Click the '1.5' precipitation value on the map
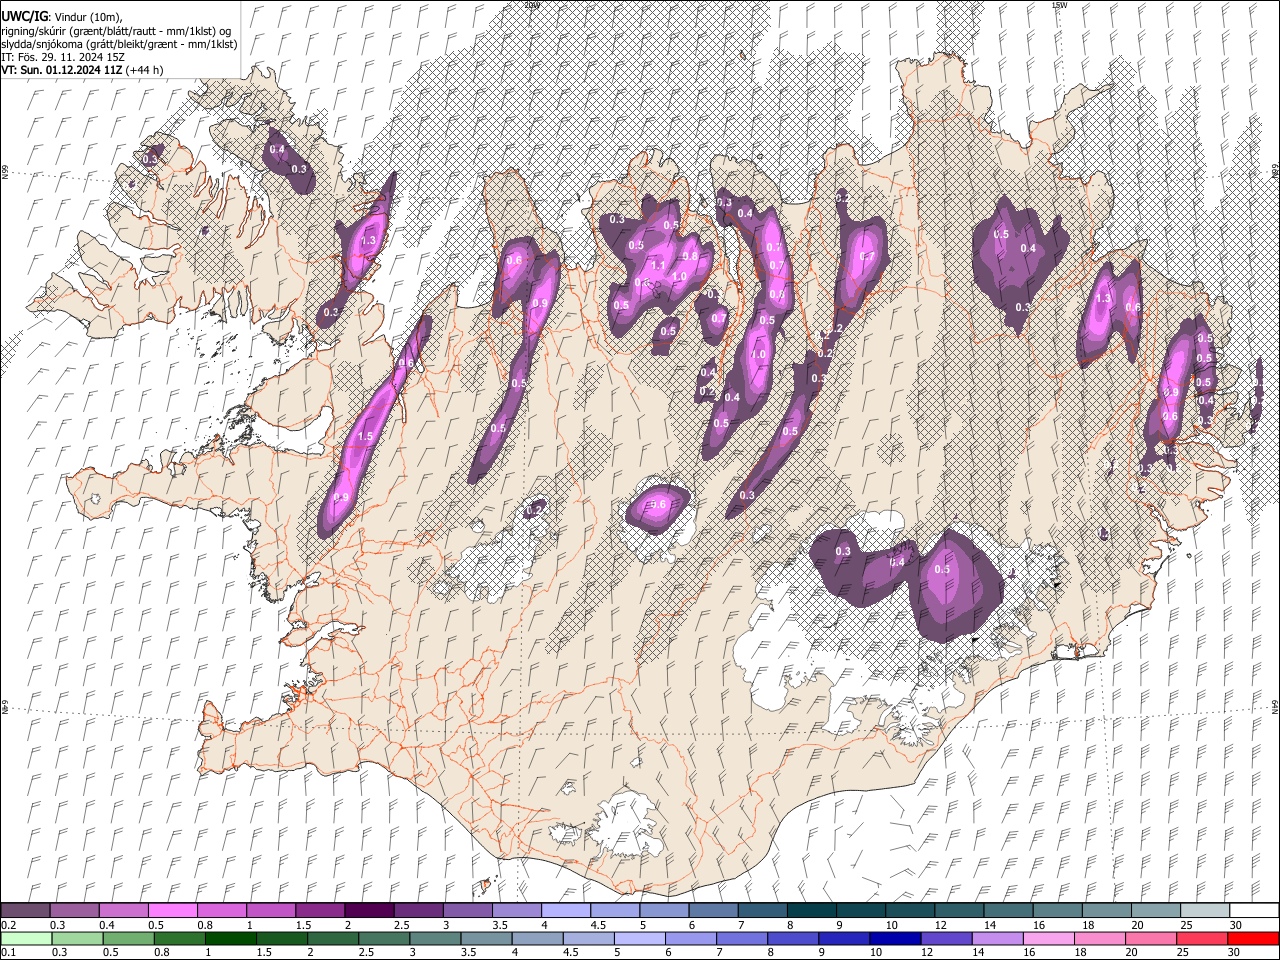The height and width of the screenshot is (960, 1280). (364, 437)
